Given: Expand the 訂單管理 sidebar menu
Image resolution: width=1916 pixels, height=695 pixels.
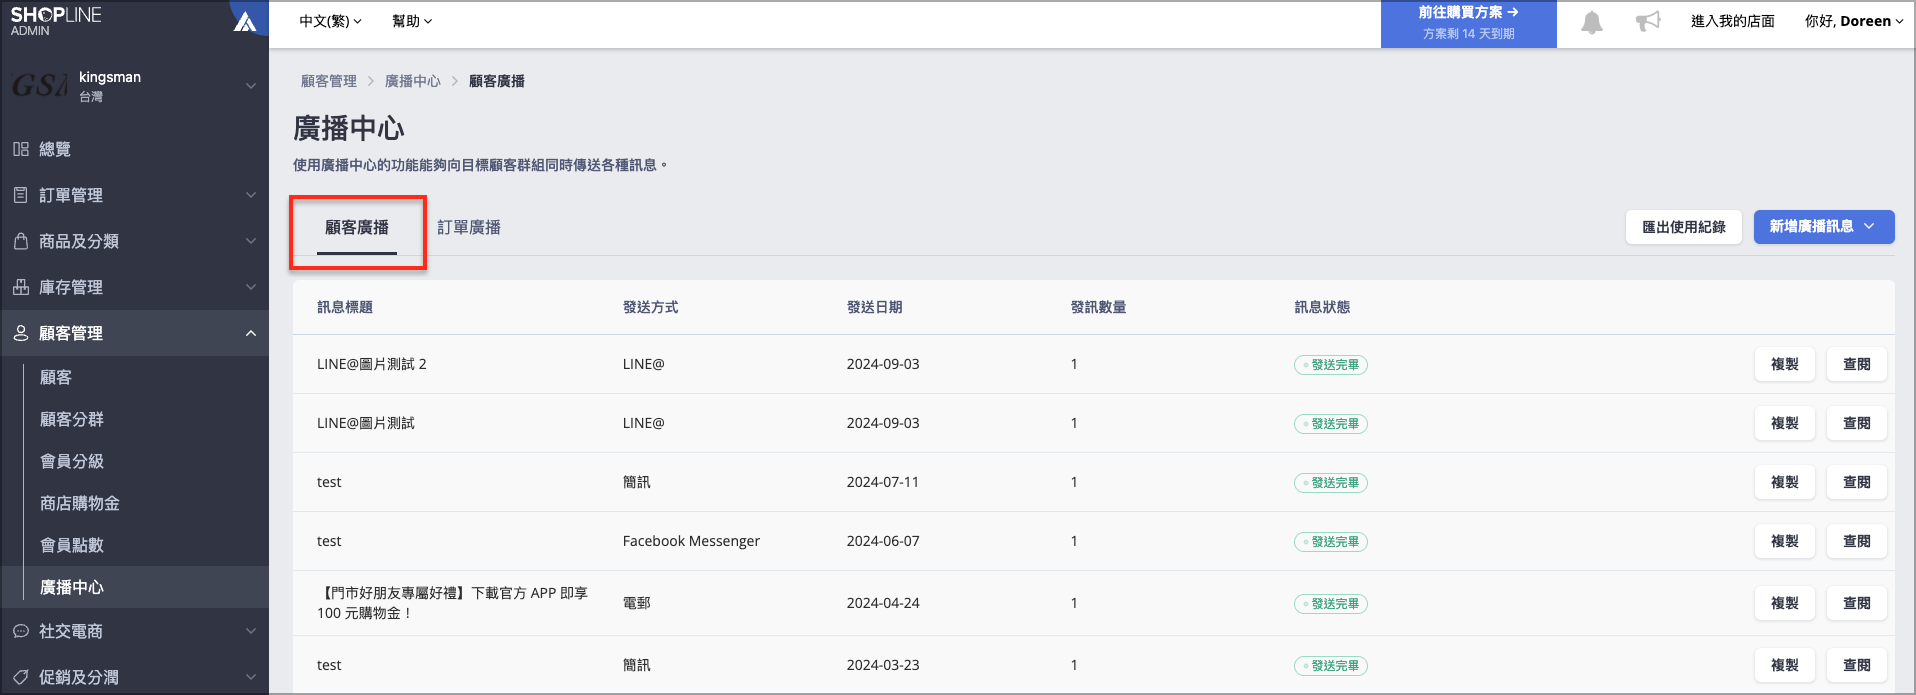Looking at the screenshot, I should point(251,195).
